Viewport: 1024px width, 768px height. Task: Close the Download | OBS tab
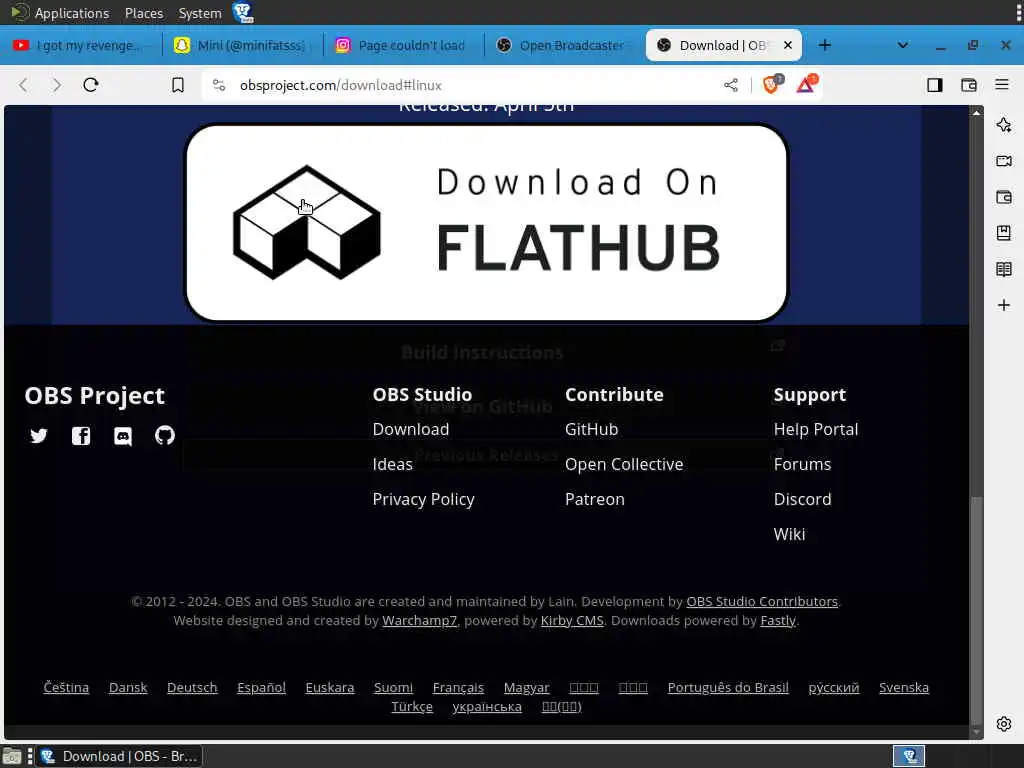(x=788, y=45)
